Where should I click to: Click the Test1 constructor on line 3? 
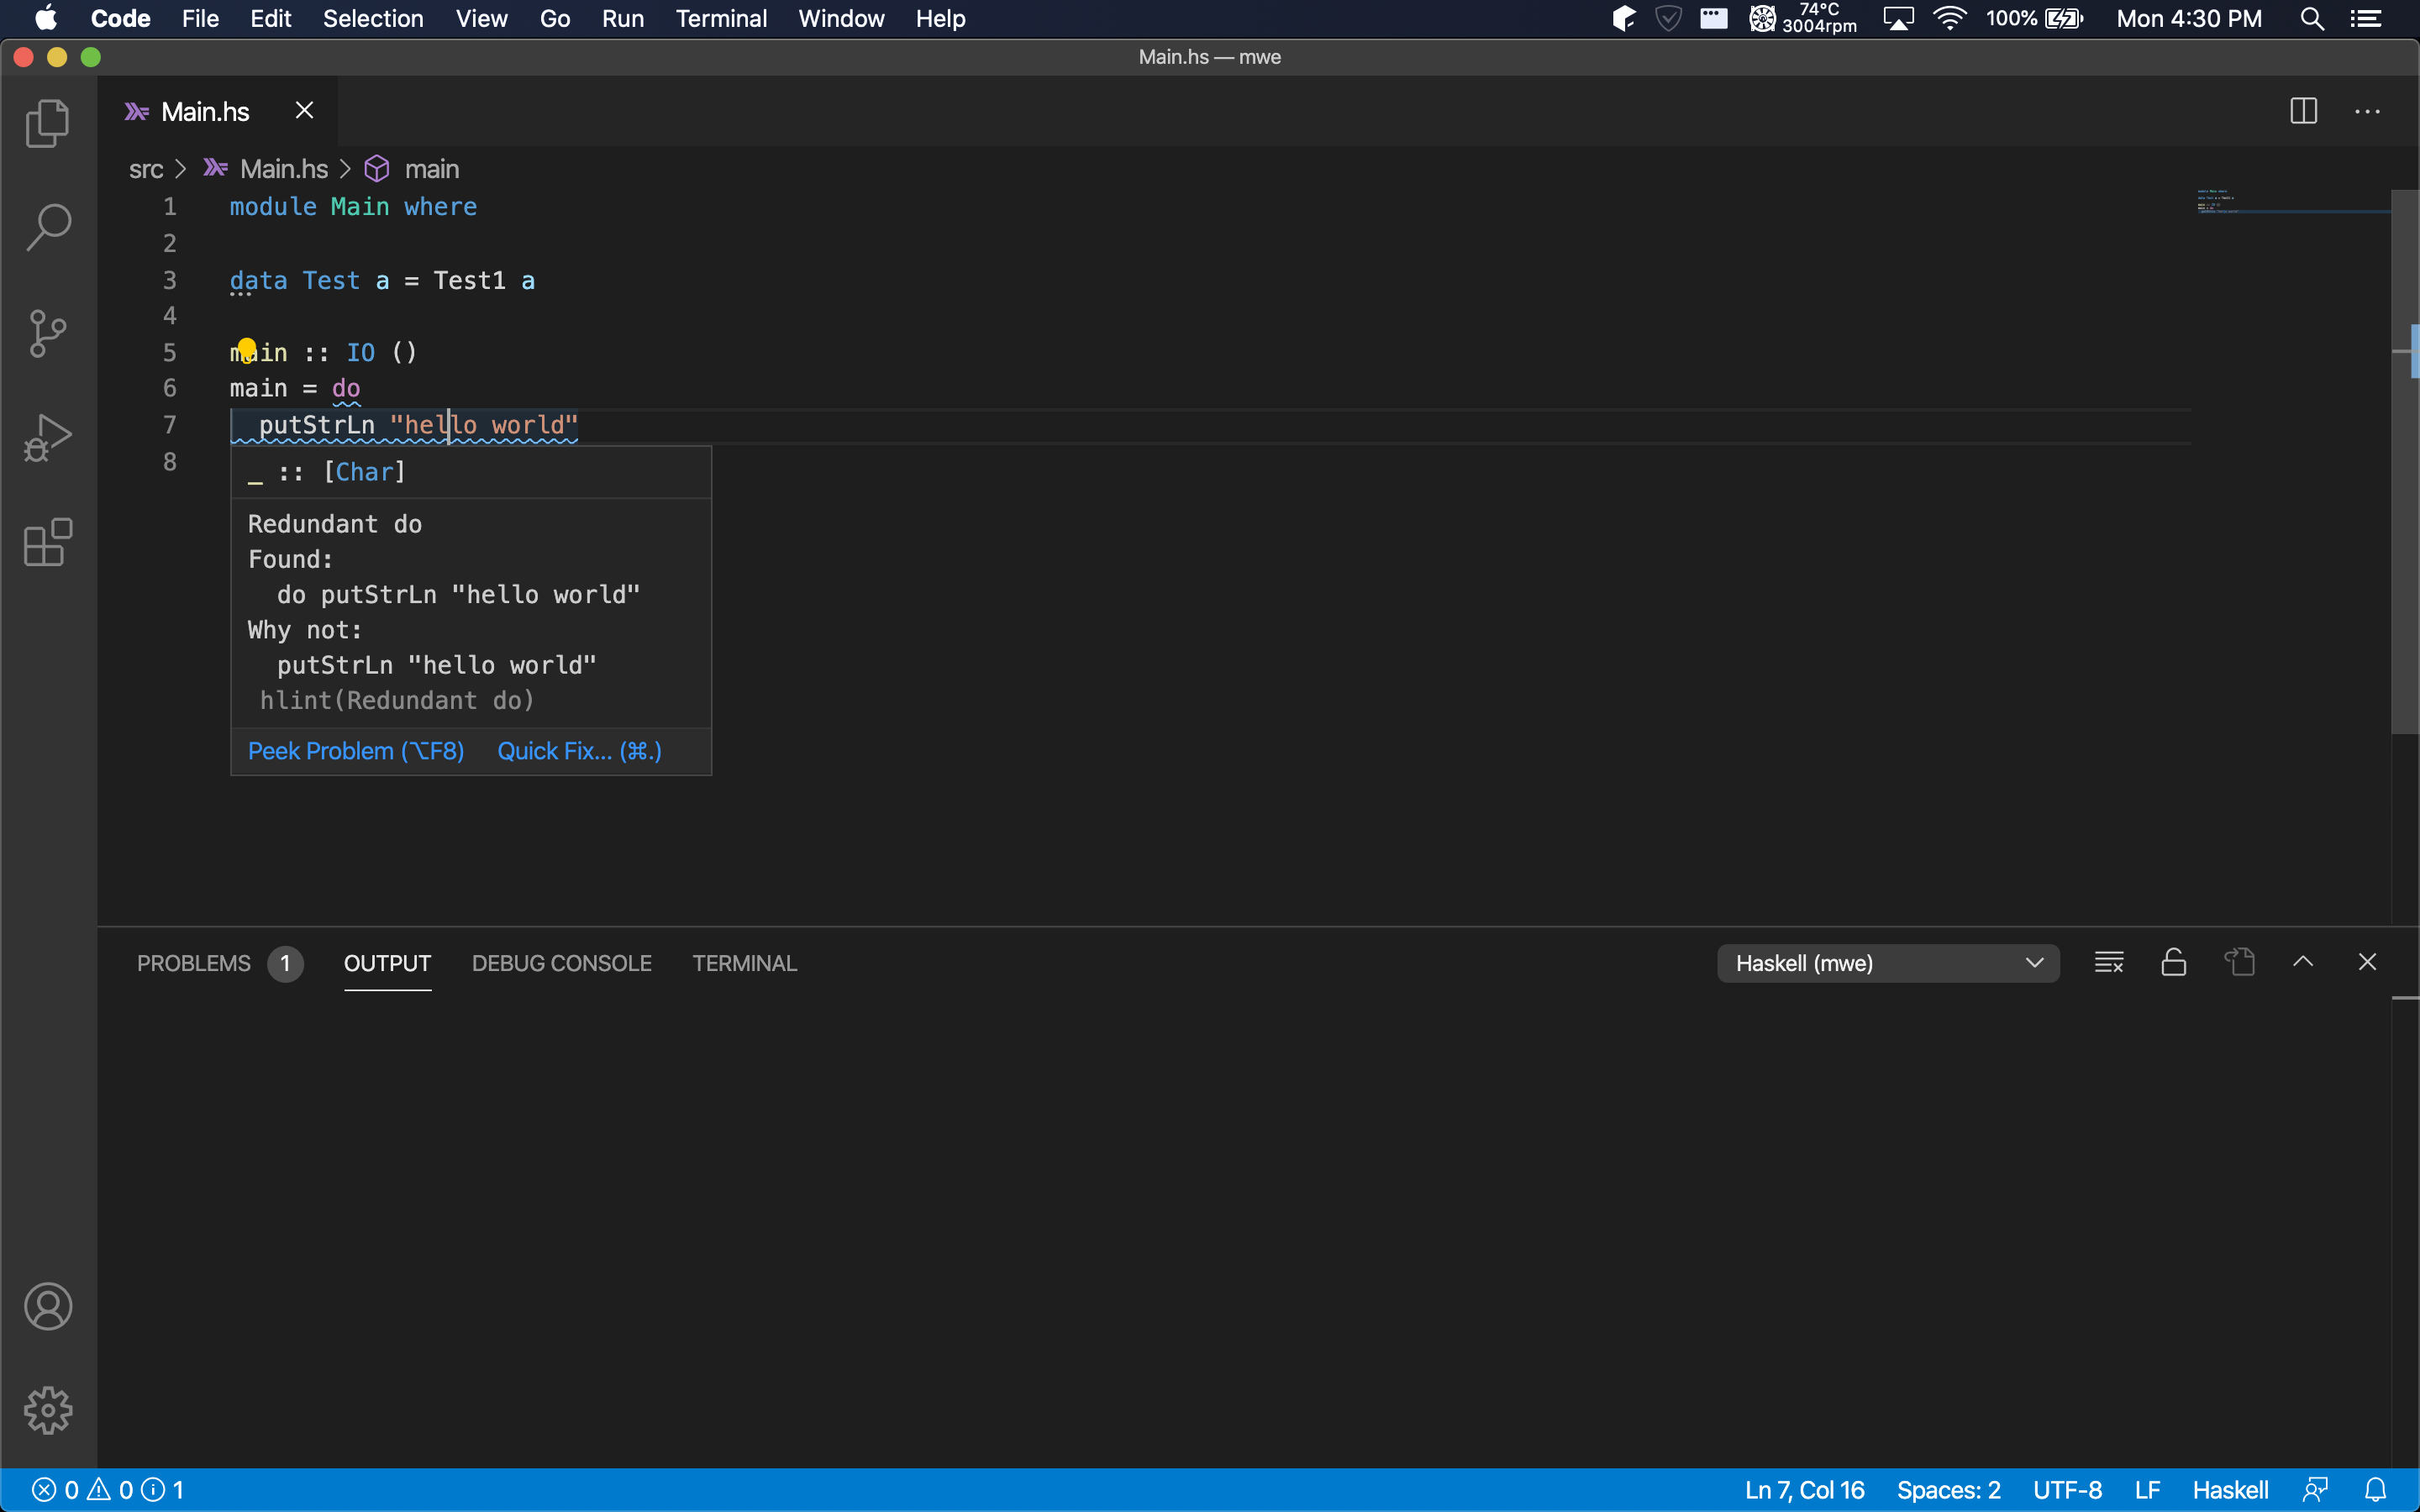point(469,280)
